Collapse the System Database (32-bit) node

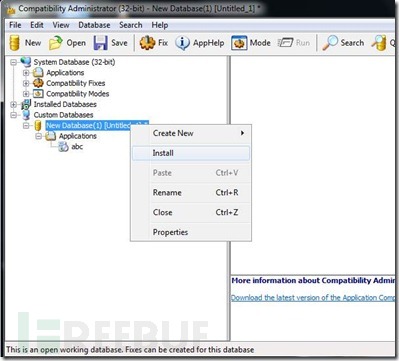13,62
